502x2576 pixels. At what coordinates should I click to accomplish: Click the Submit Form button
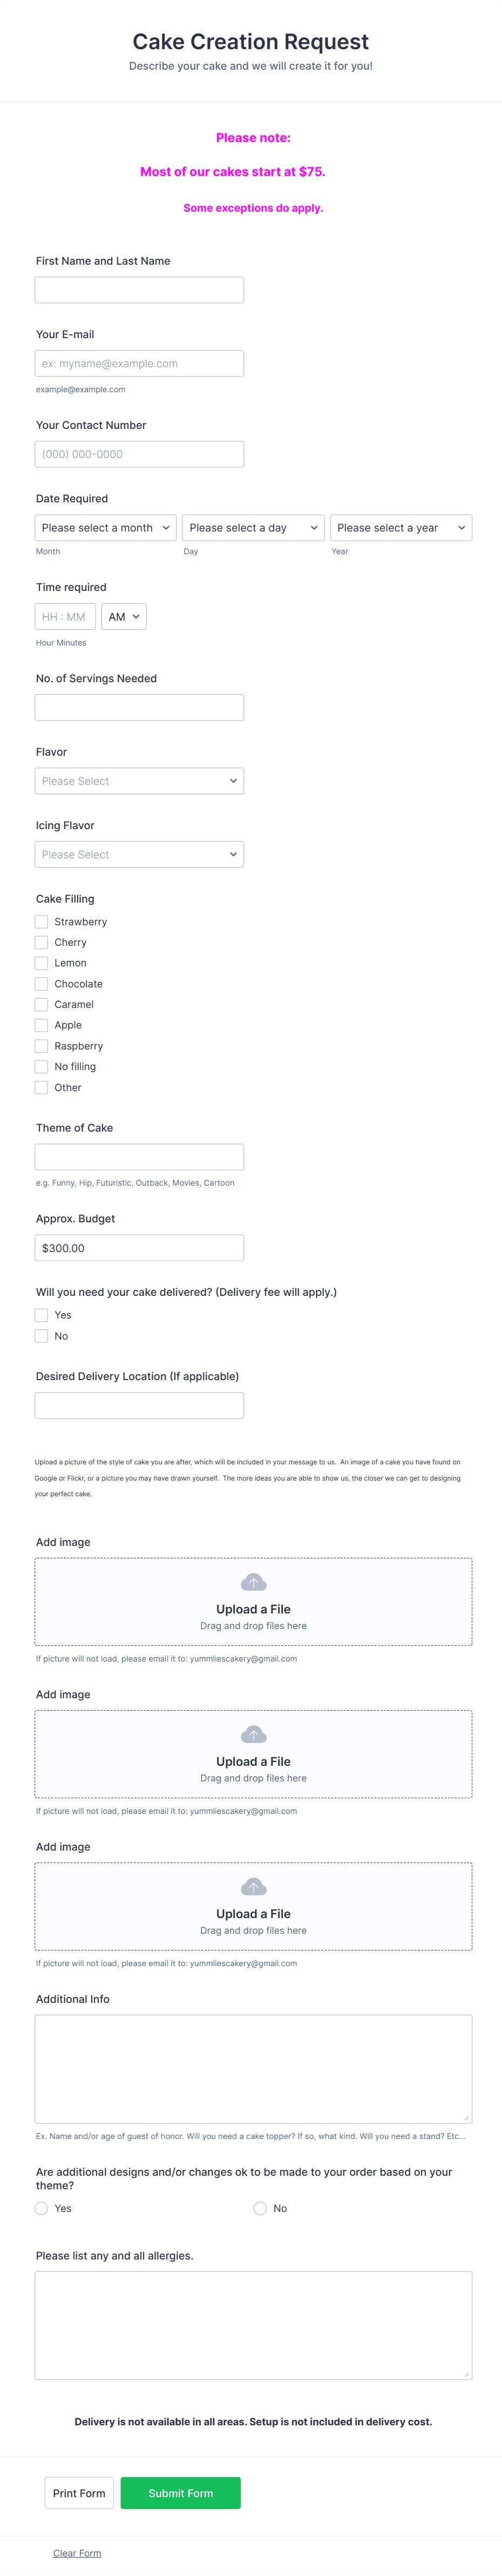coord(180,2493)
